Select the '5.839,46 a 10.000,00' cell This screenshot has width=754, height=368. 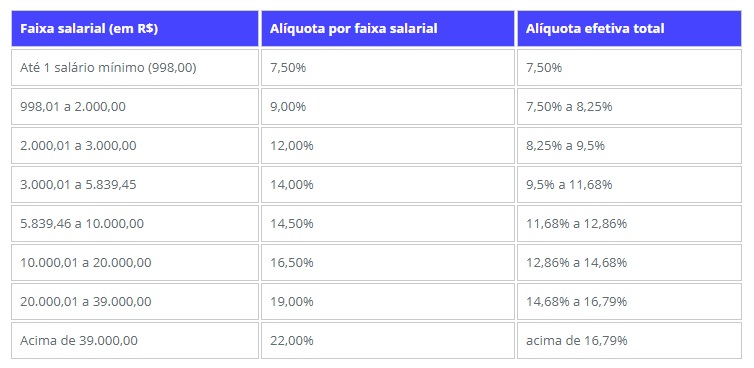coord(135,224)
